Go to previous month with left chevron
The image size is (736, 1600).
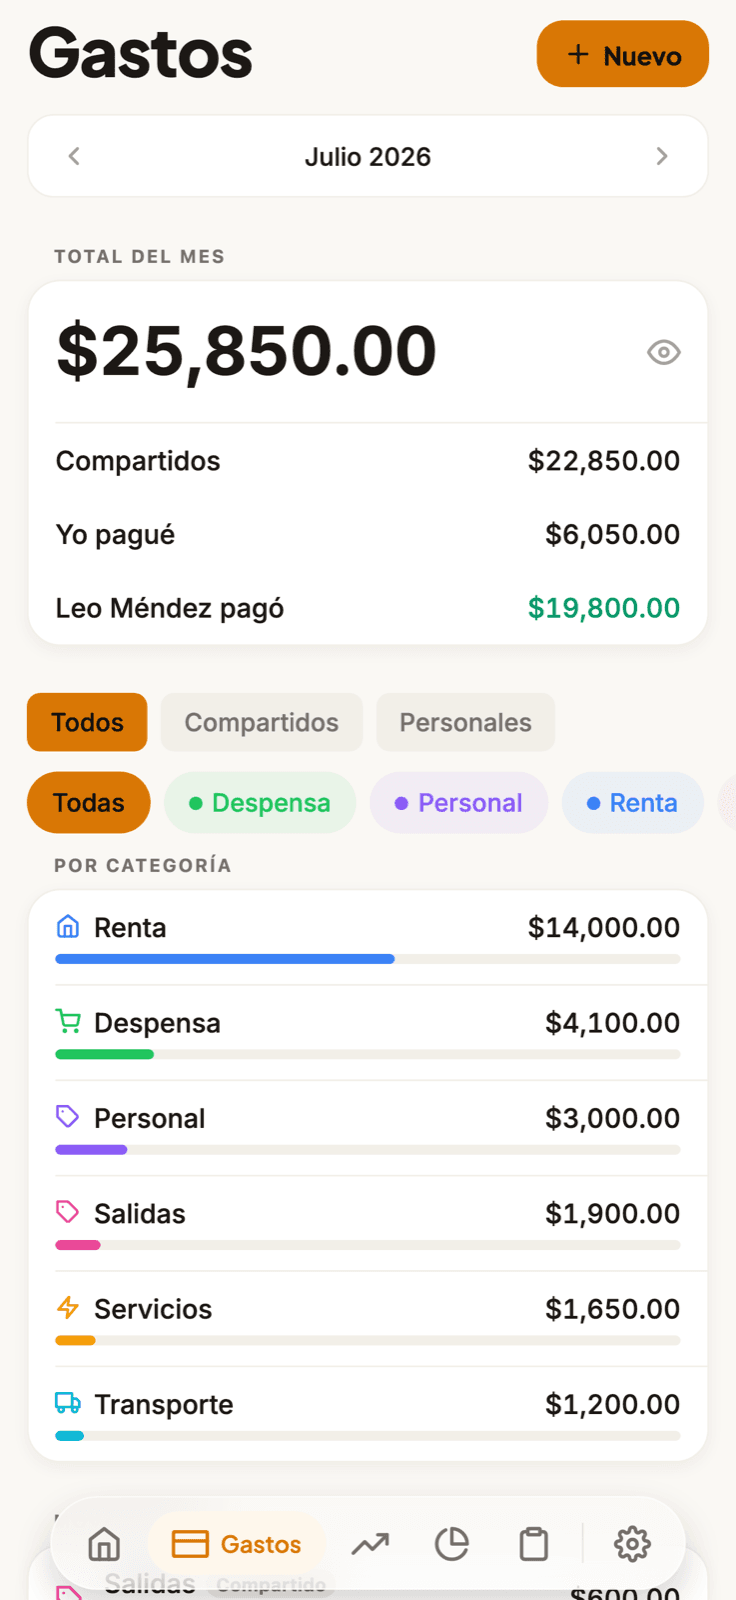click(74, 156)
